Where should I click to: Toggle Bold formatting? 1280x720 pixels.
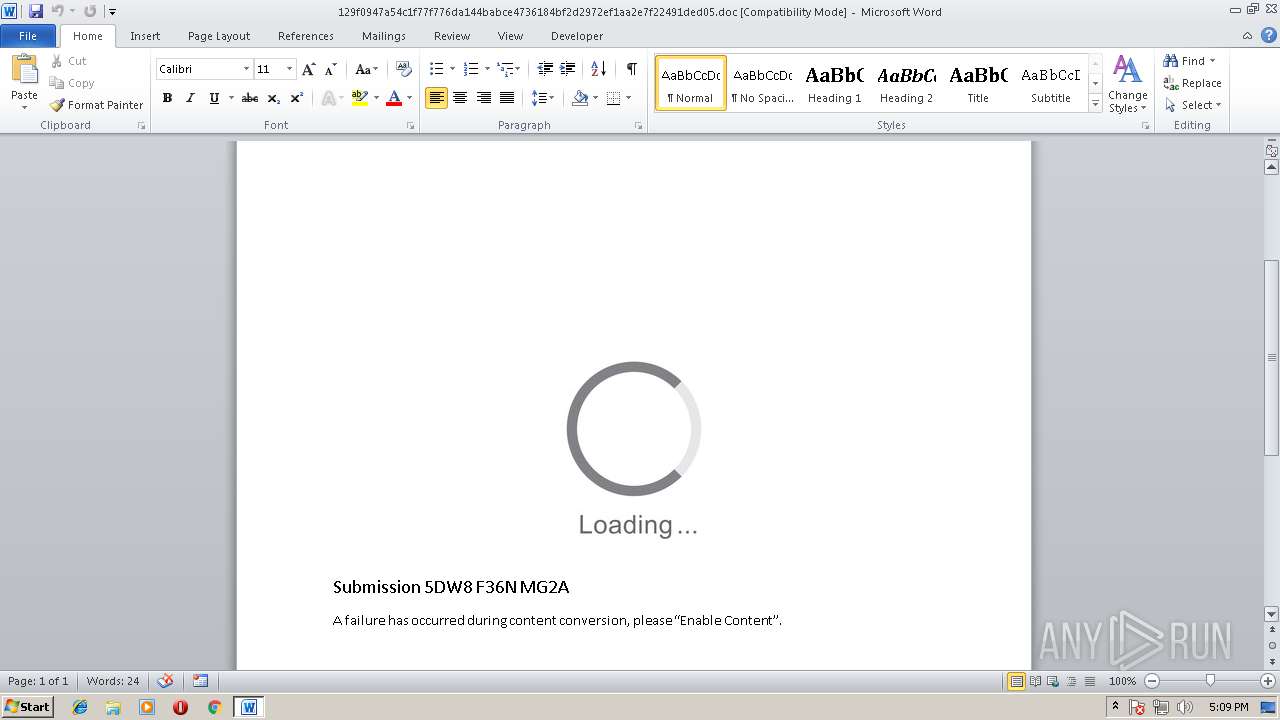tap(167, 98)
